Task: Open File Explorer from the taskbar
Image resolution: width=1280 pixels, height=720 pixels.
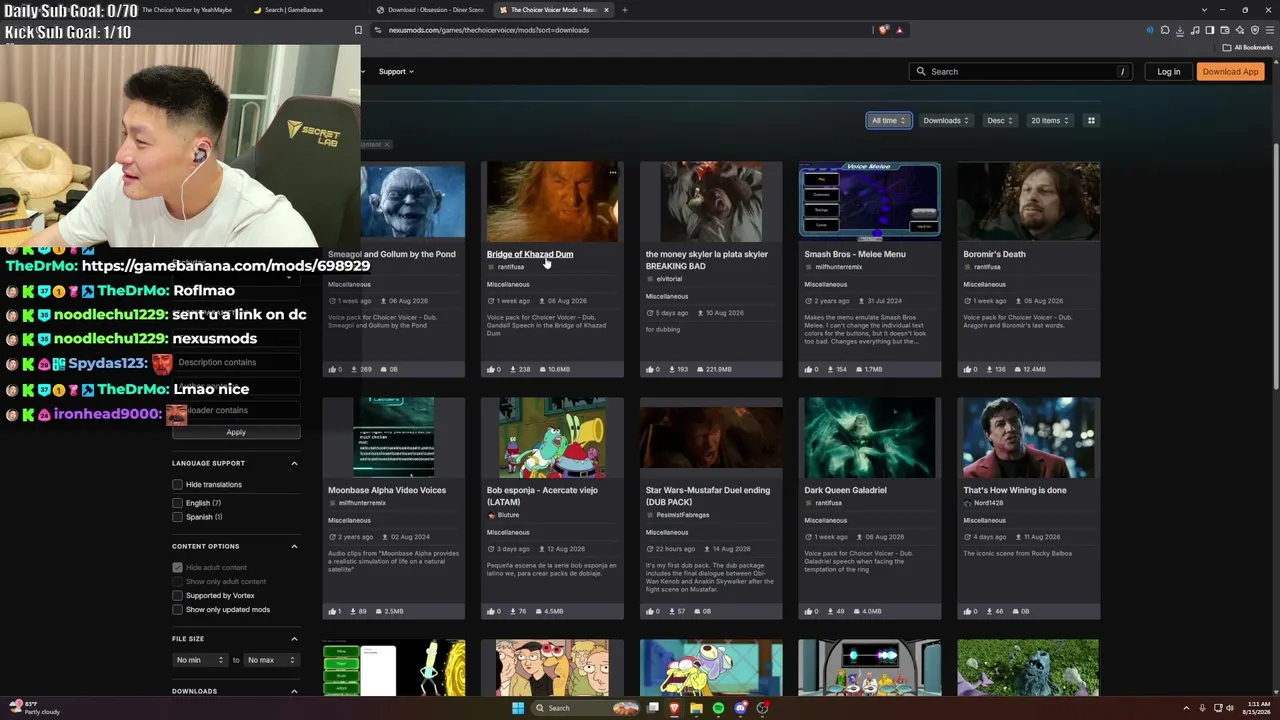Action: pyautogui.click(x=696, y=708)
